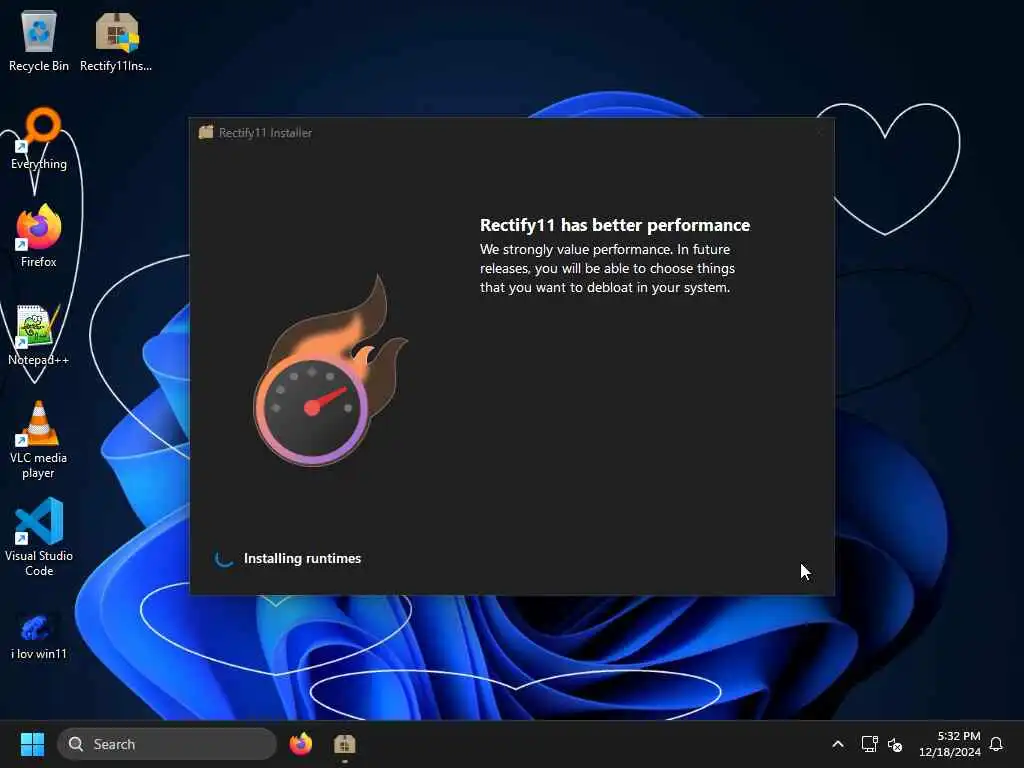Select the 'i lov win11' desktop icon
1024x768 pixels.
tap(39, 635)
